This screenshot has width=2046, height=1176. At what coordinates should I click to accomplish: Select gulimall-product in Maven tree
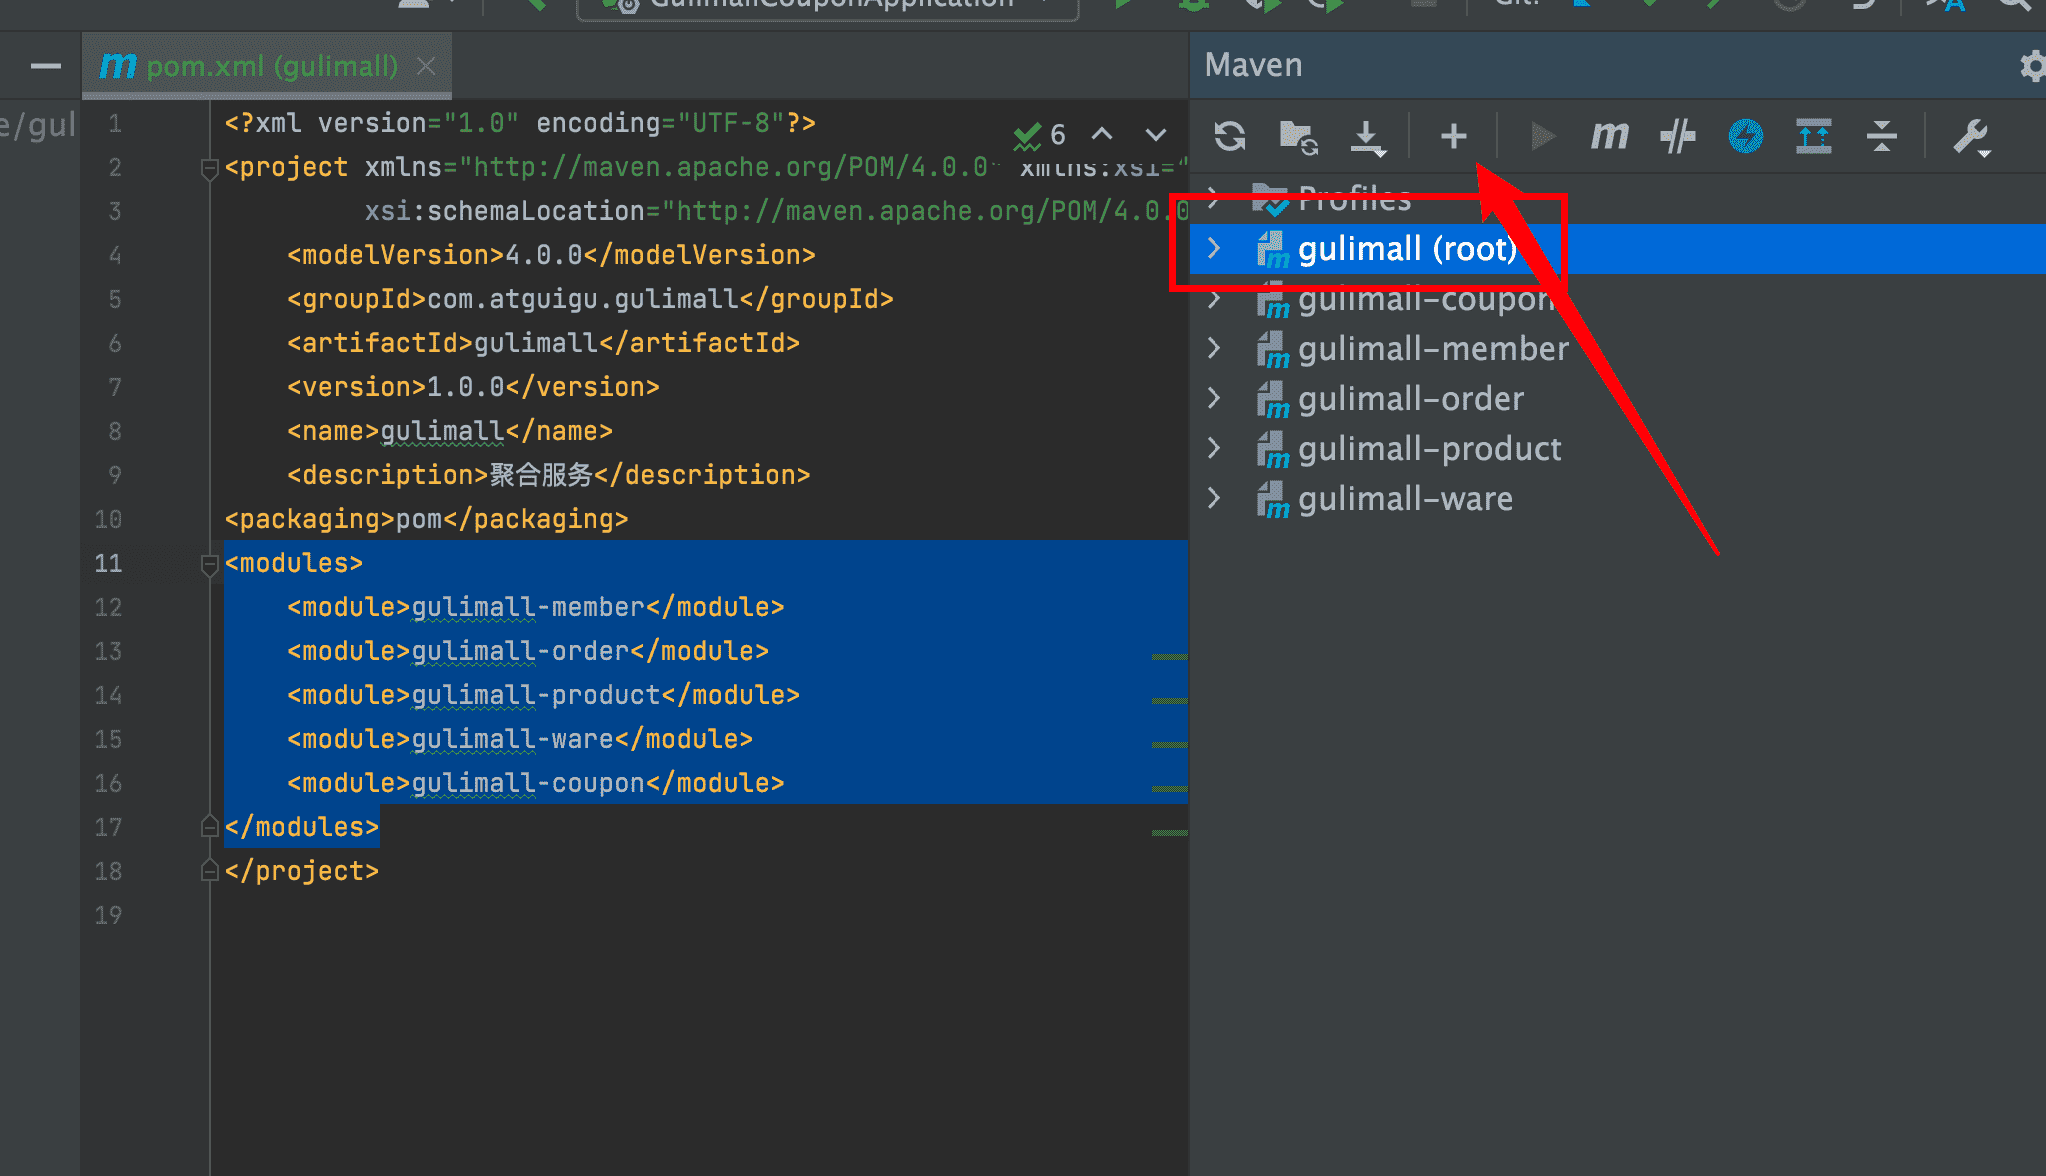click(x=1428, y=449)
